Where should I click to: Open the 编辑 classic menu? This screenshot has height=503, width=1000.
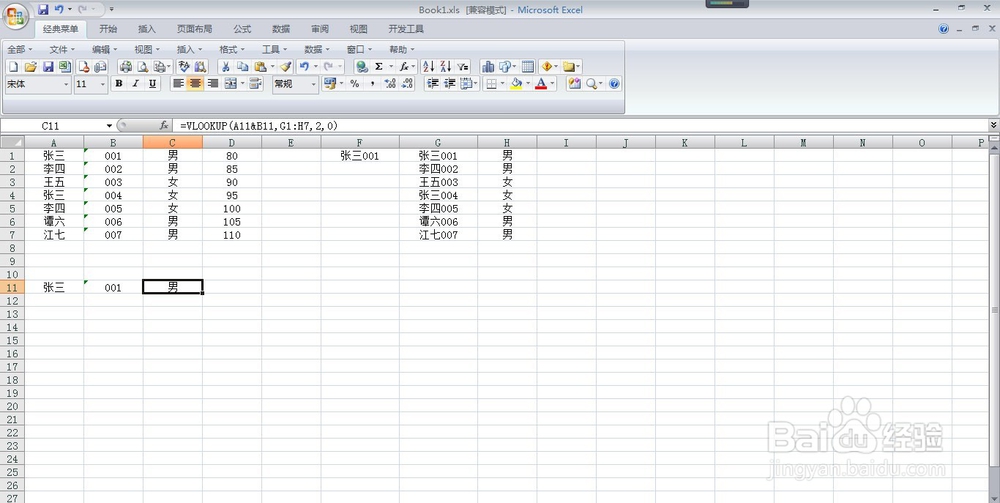point(105,49)
